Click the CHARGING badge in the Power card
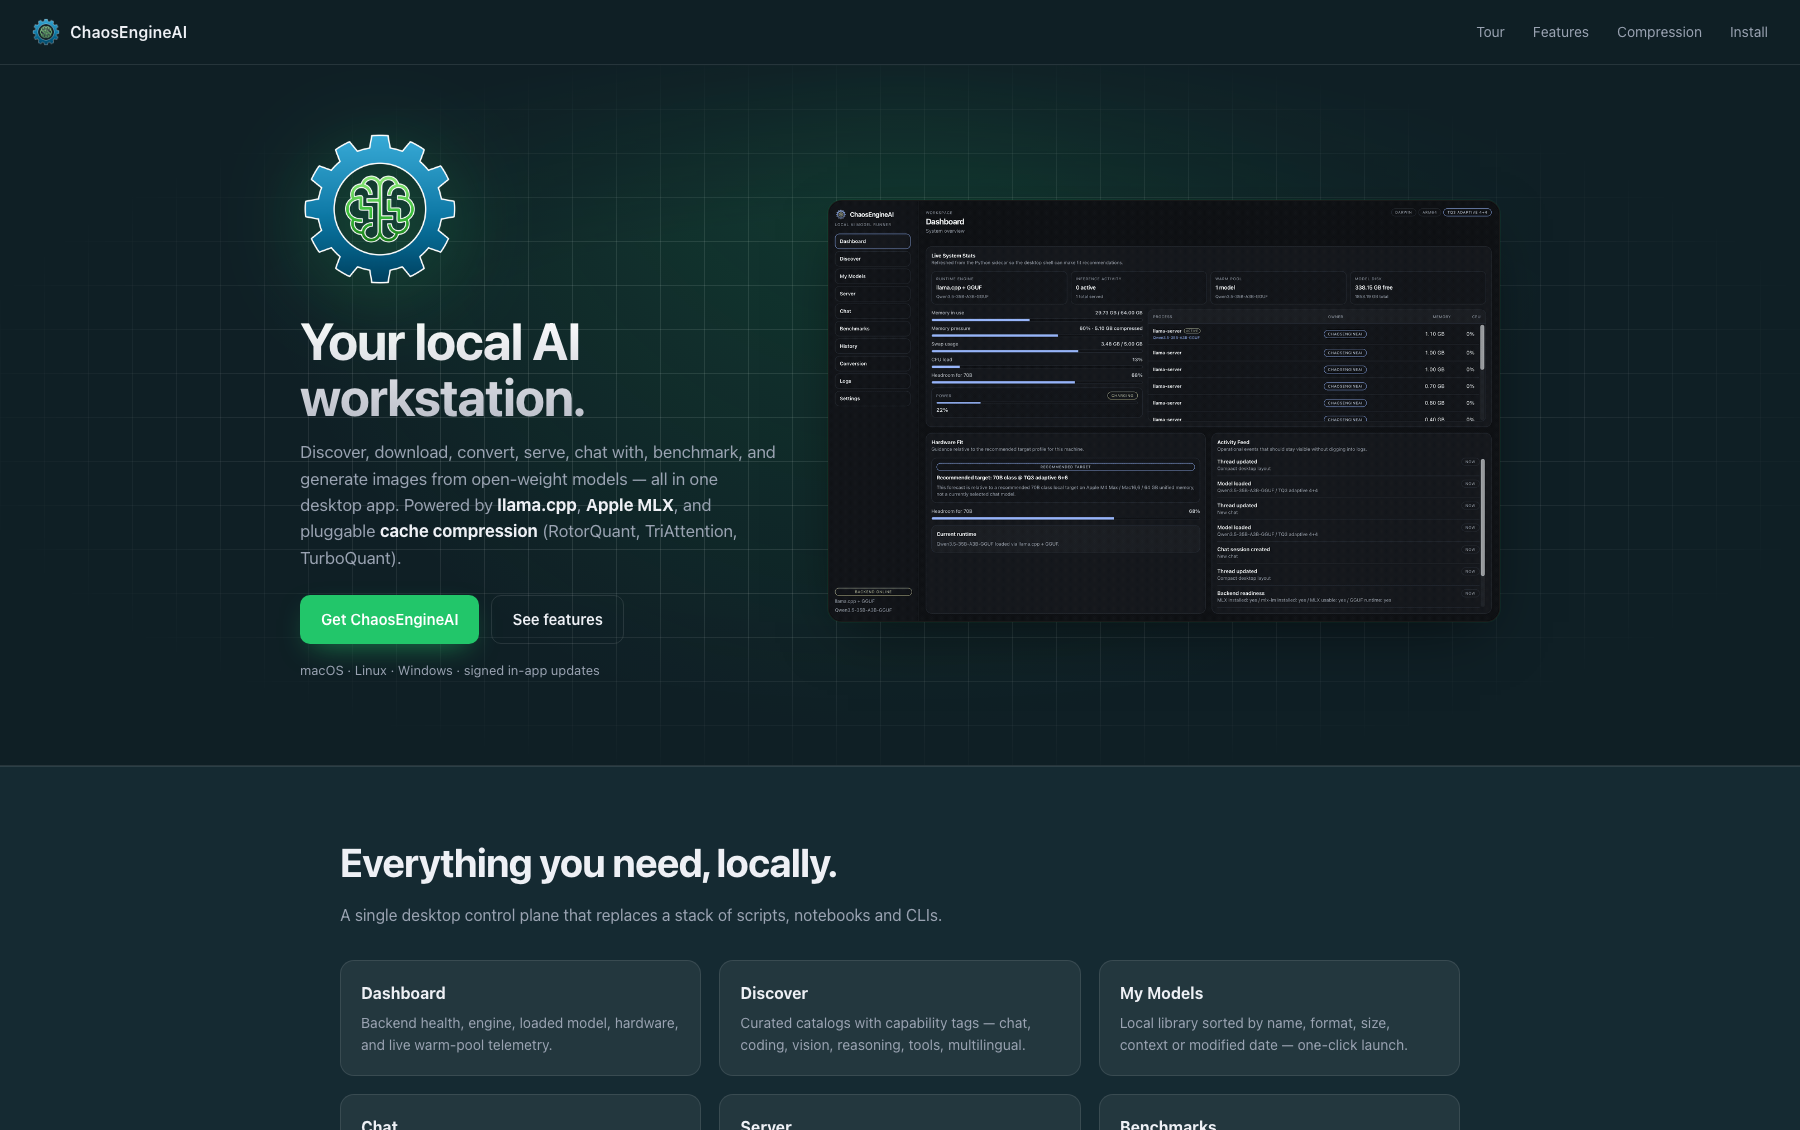Viewport: 1800px width, 1130px height. (x=1122, y=396)
